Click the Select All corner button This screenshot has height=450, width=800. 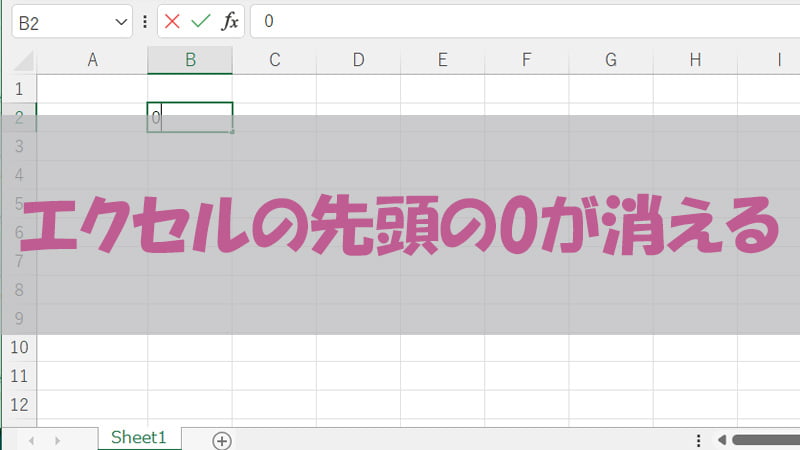pyautogui.click(x=18, y=60)
